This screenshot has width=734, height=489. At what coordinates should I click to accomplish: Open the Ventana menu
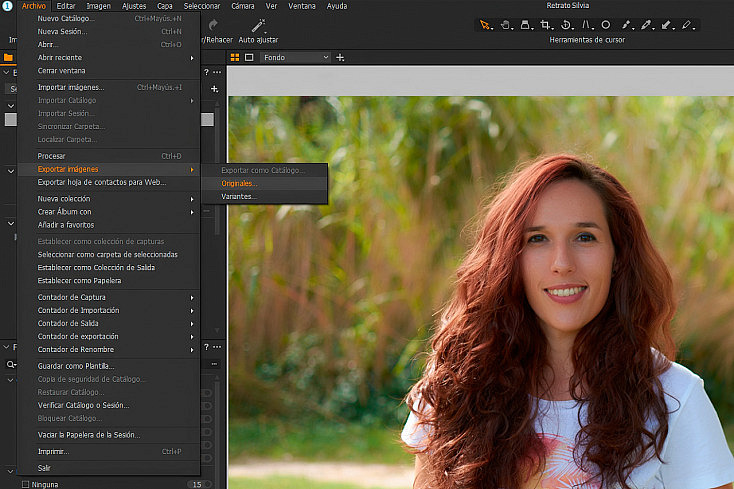tap(301, 6)
